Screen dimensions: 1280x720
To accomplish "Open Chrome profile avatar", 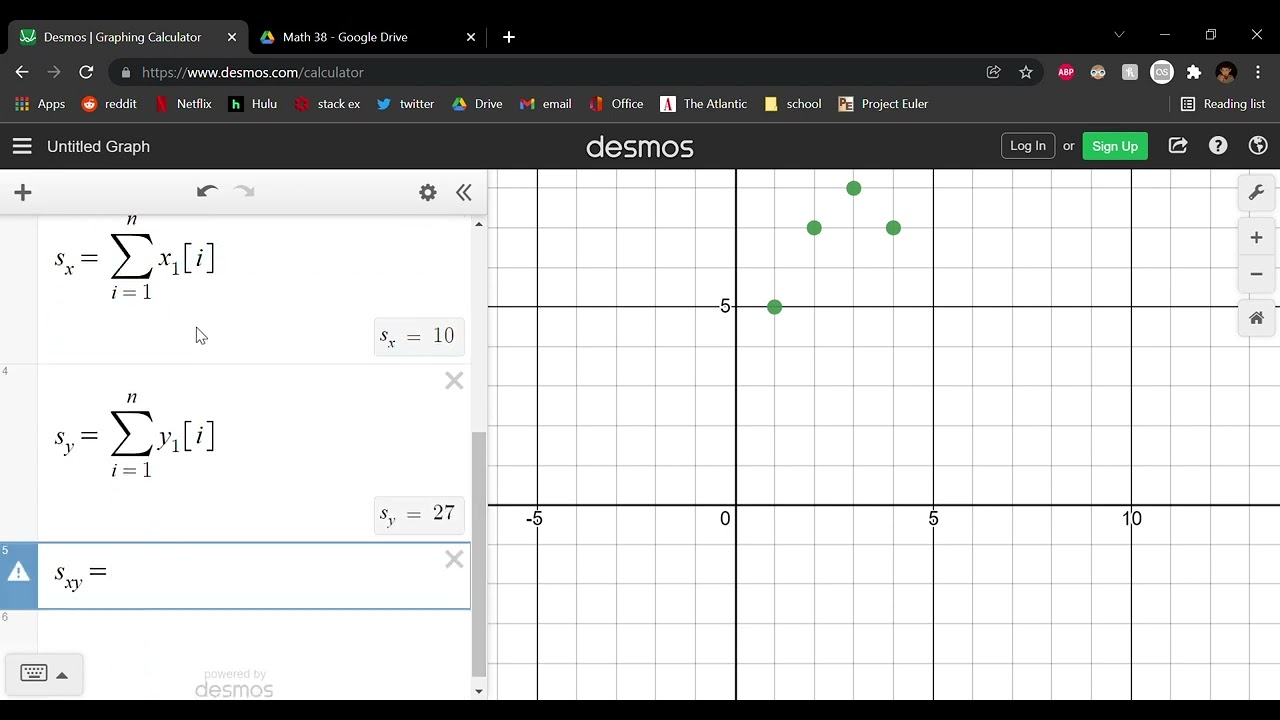I will [1226, 72].
